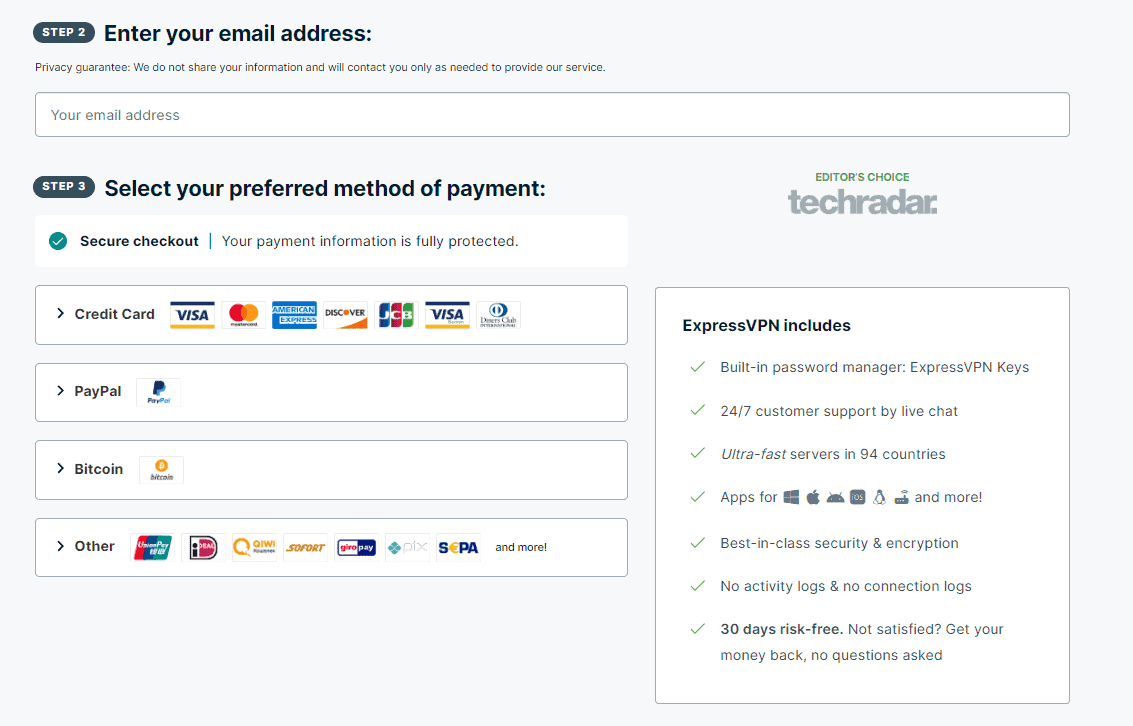1133x726 pixels.
Task: Click the QIWI payment icon
Action: click(x=254, y=548)
